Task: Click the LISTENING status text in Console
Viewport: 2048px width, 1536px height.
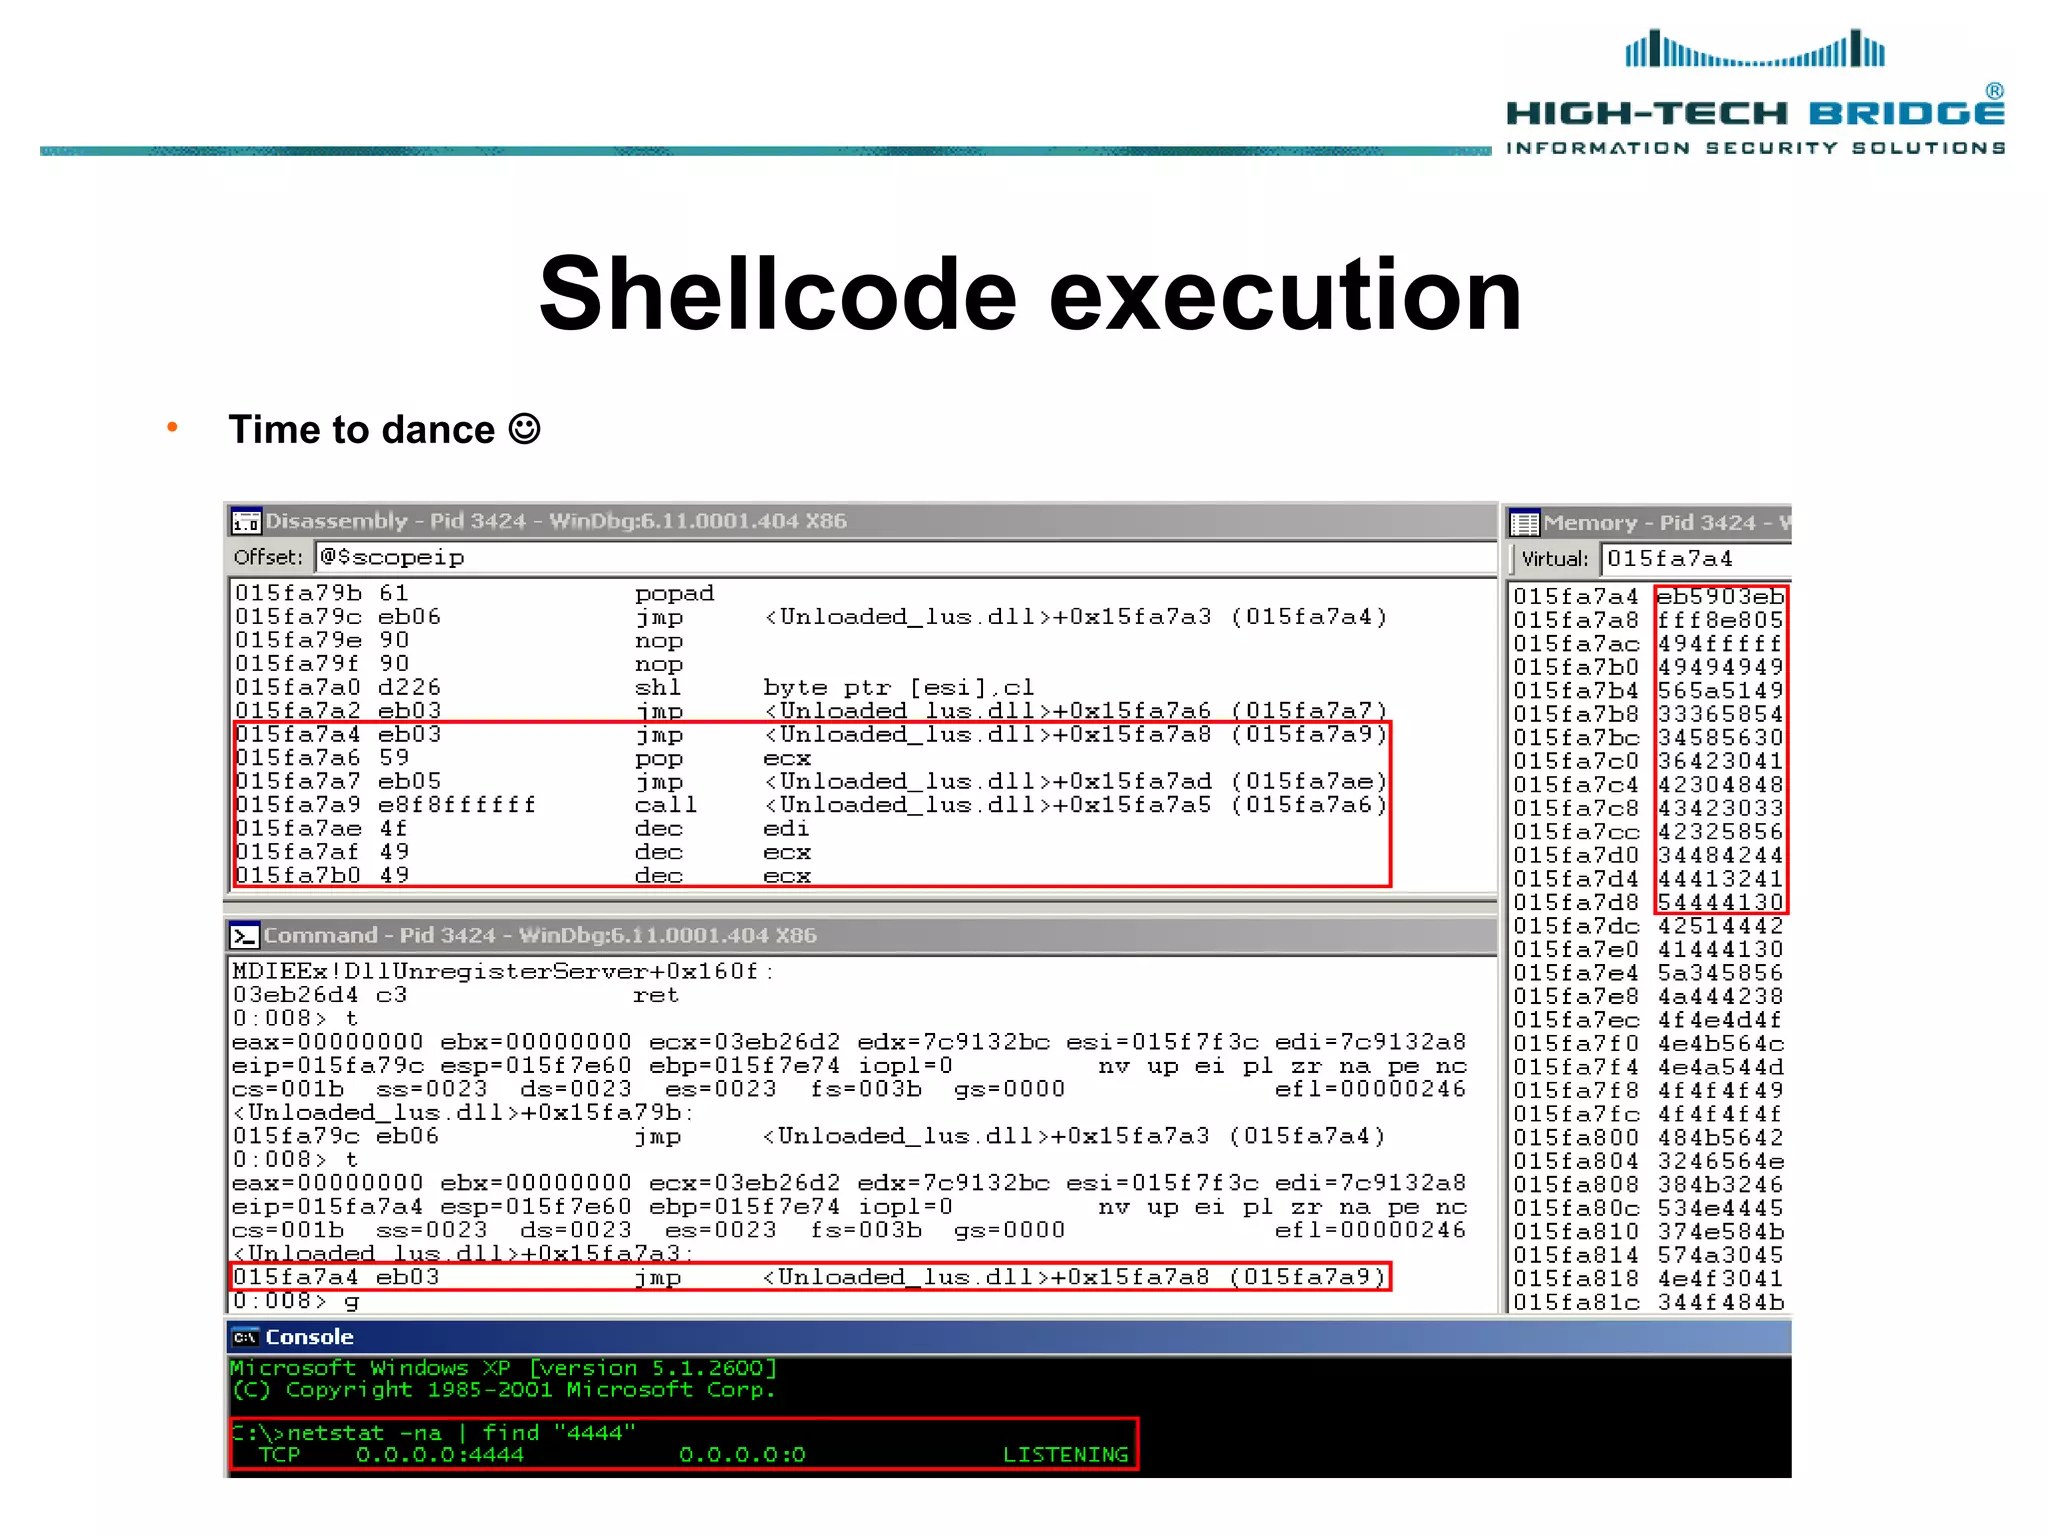Action: click(x=1065, y=1455)
